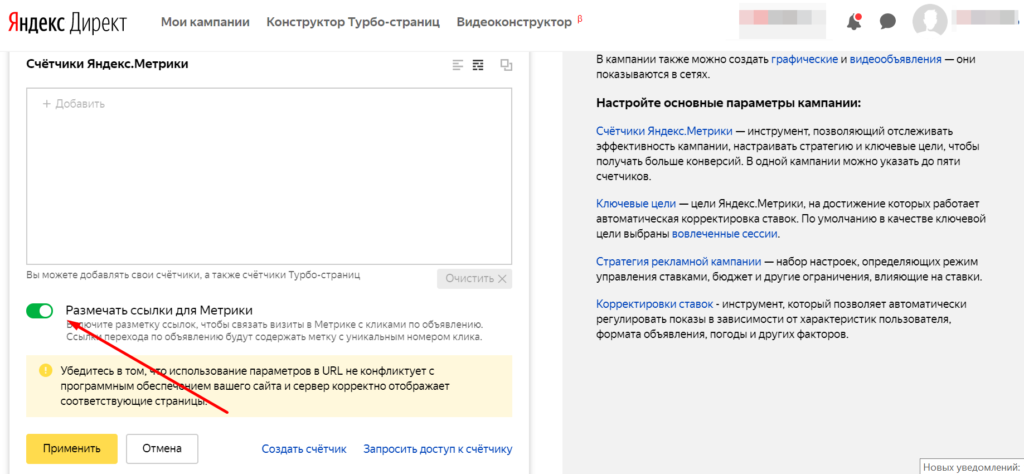Follow the Создать счётчик link
The image size is (1024, 474).
[304, 449]
